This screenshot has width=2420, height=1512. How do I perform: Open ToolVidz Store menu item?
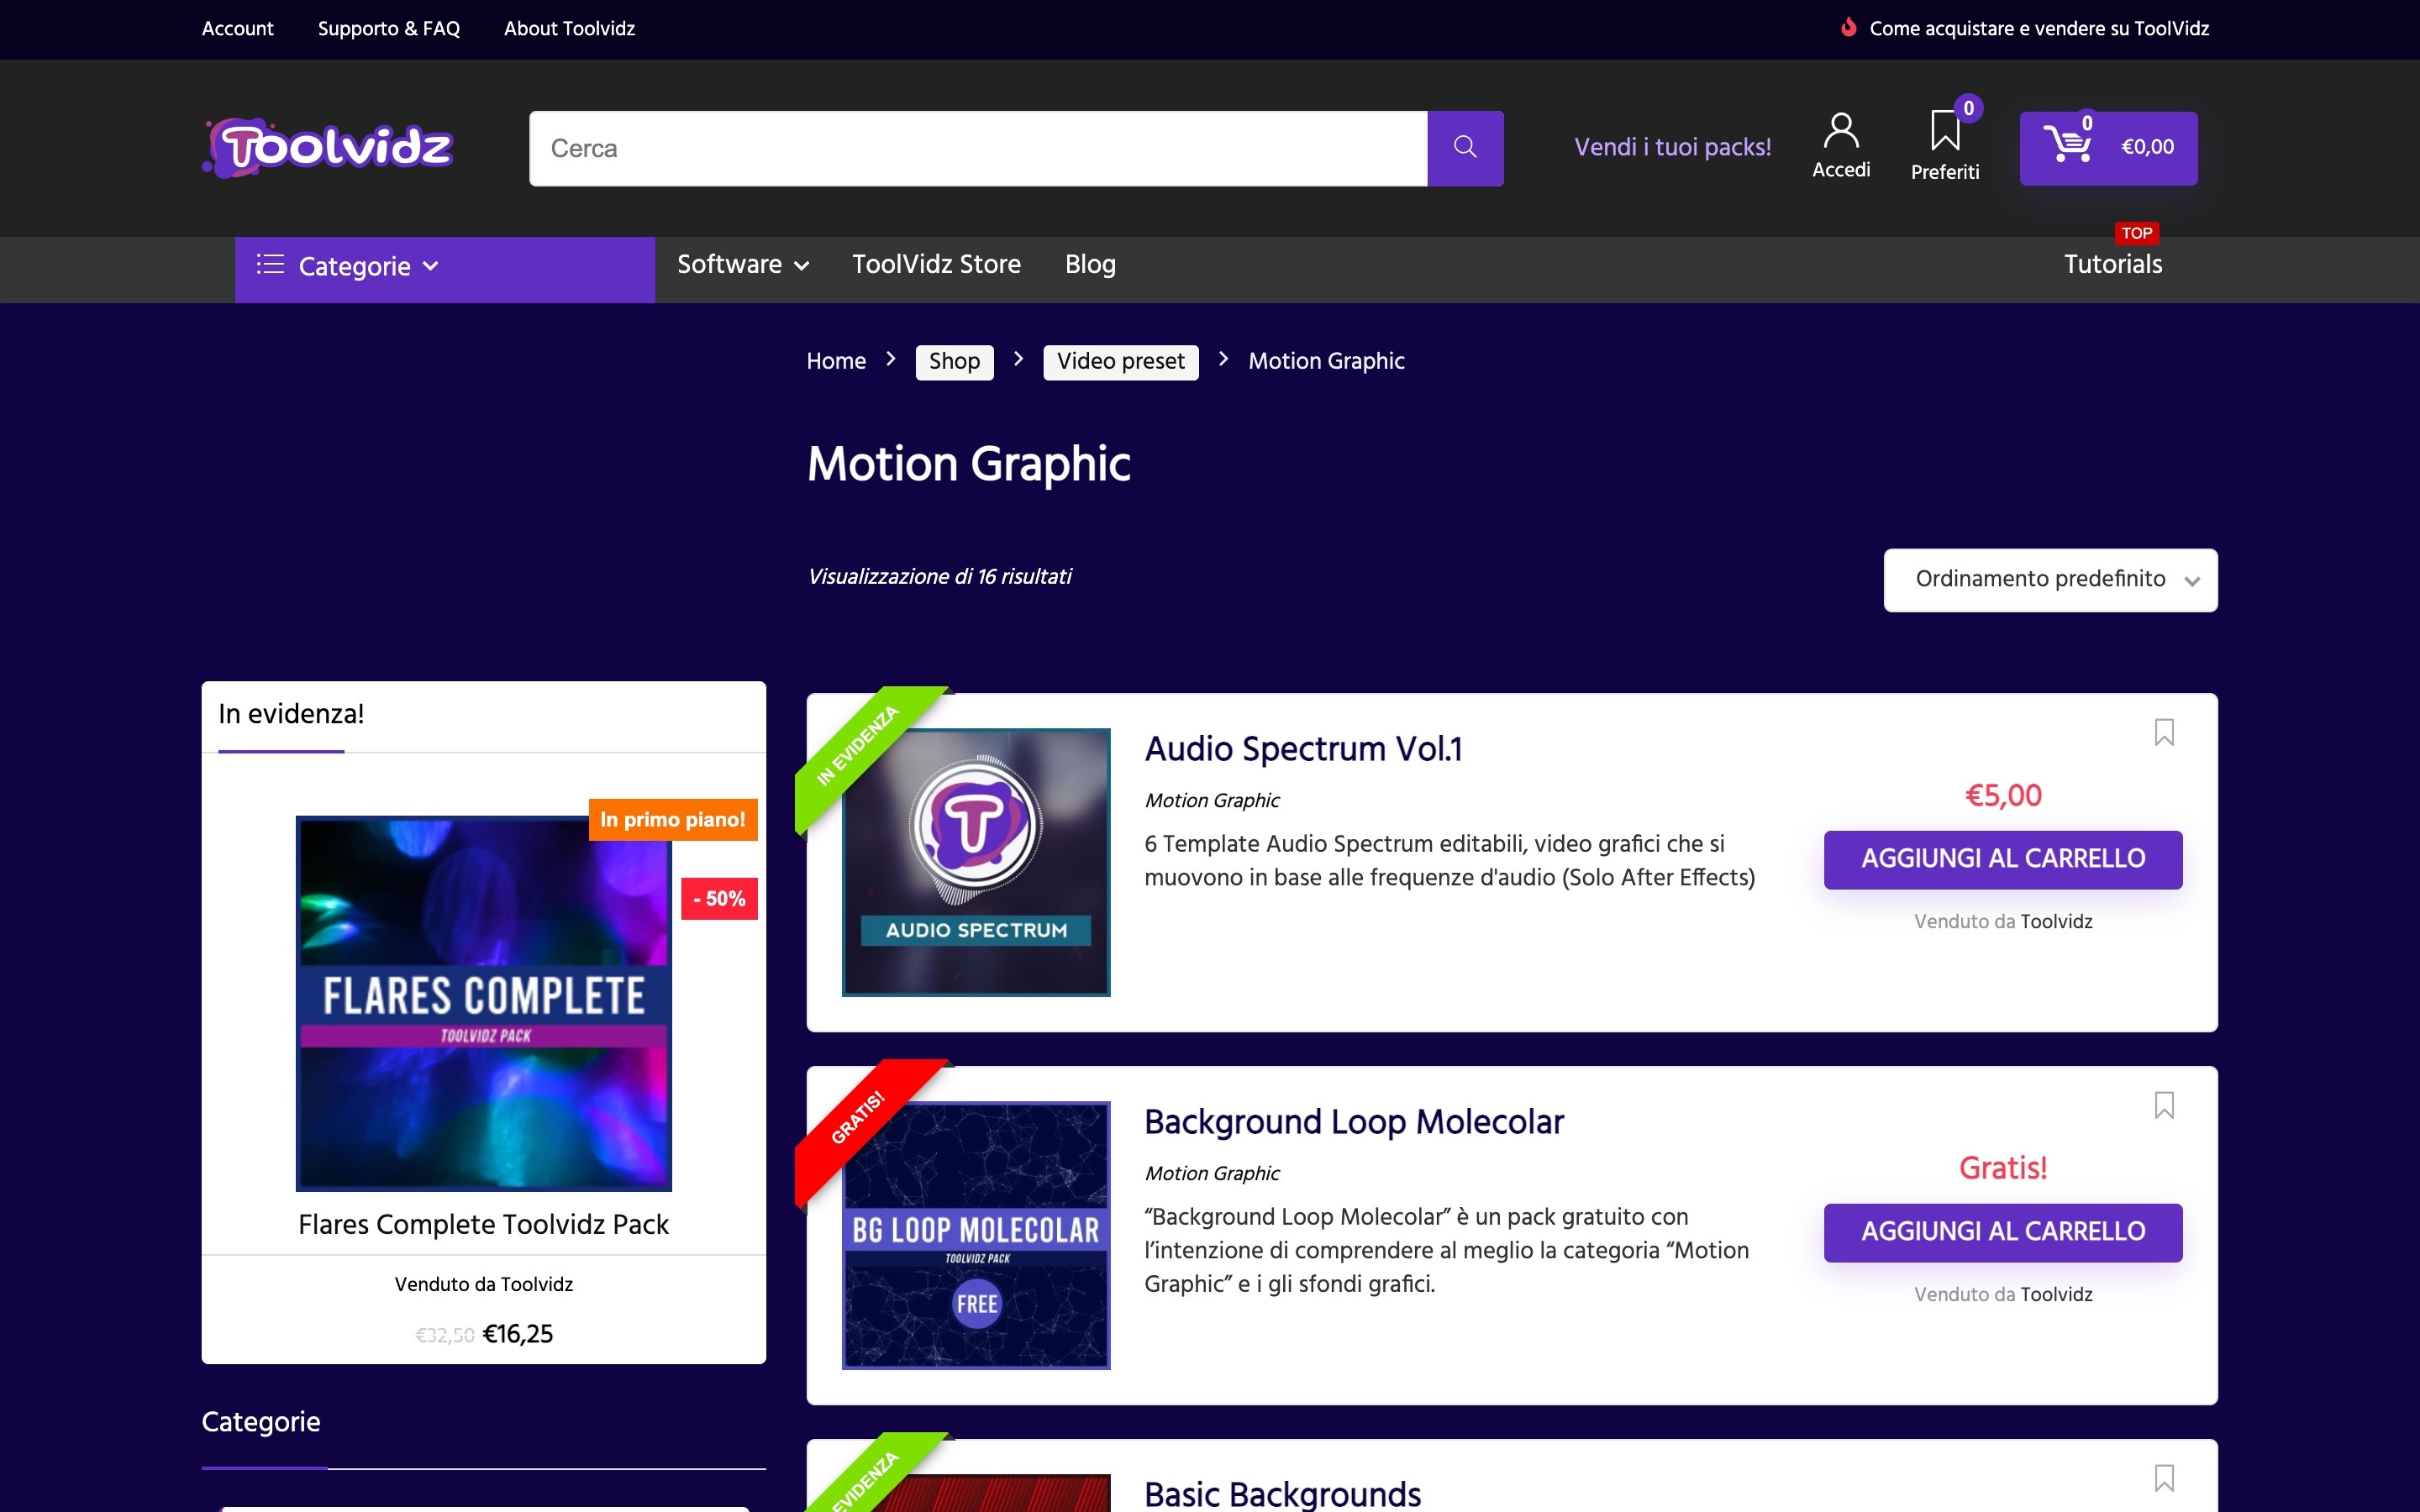(936, 264)
